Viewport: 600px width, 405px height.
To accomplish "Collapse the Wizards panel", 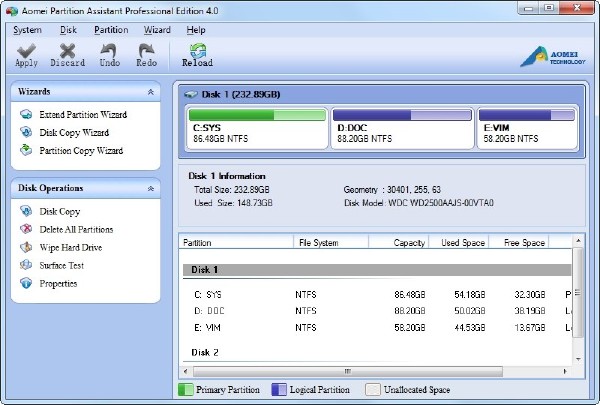I will pyautogui.click(x=150, y=92).
